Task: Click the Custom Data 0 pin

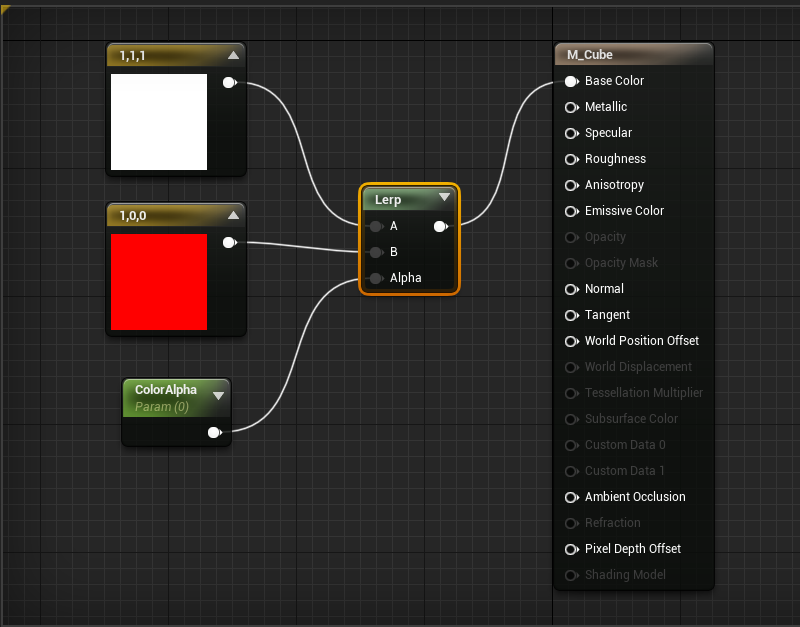Action: pyautogui.click(x=571, y=445)
